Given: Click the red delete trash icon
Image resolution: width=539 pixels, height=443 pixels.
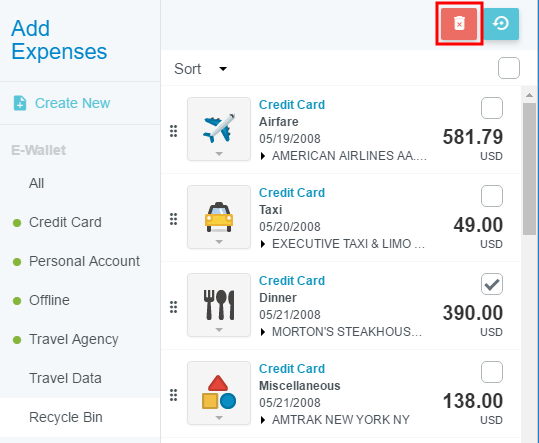Looking at the screenshot, I should click(x=459, y=24).
